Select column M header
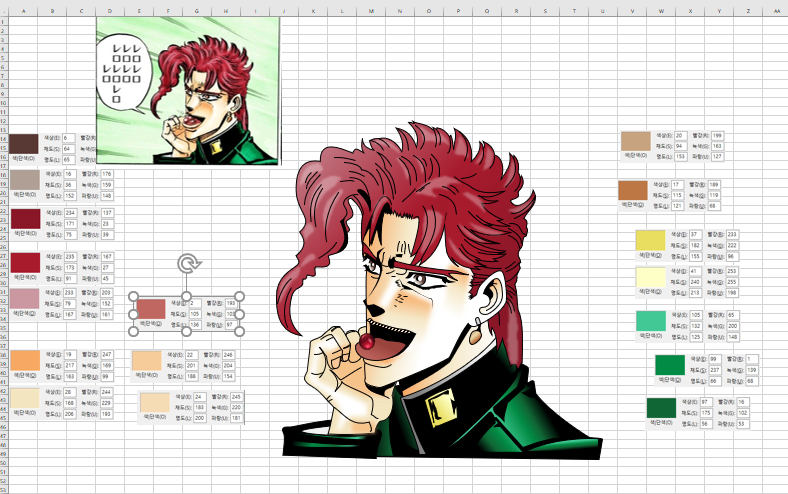The width and height of the screenshot is (788, 494). click(371, 11)
